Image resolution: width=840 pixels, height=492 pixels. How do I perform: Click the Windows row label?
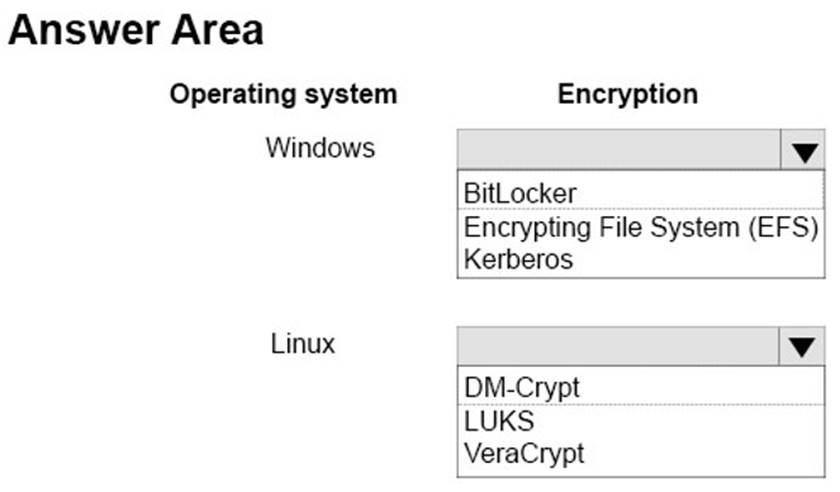pyautogui.click(x=320, y=149)
